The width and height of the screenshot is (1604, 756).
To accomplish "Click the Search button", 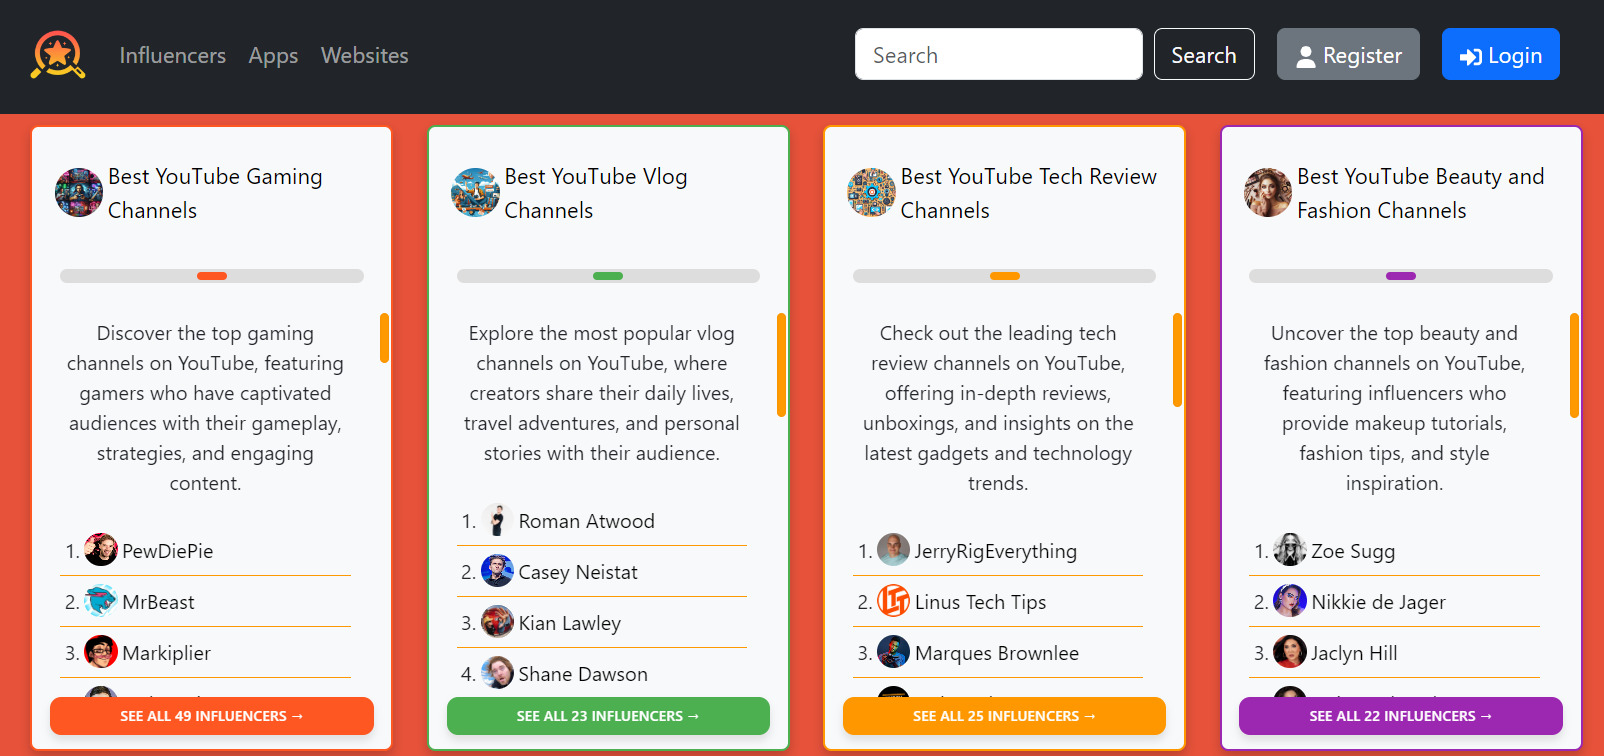I will click(1204, 54).
